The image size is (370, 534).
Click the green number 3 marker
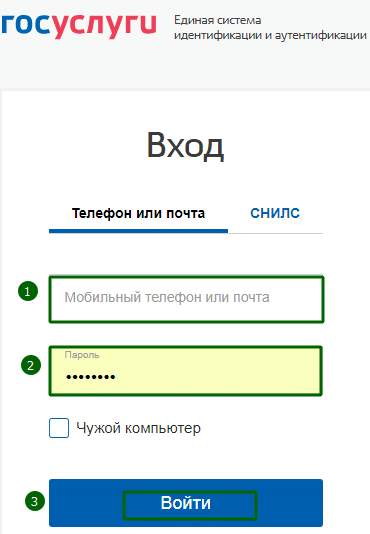pos(35,501)
